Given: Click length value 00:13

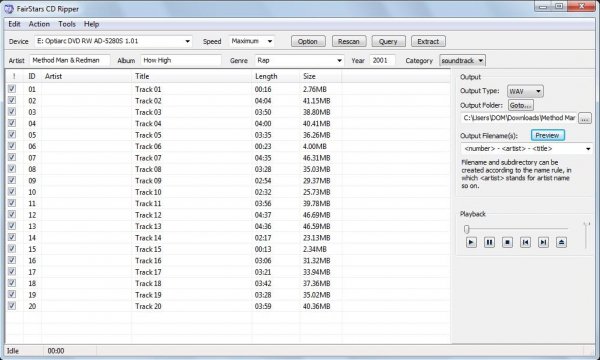Looking at the screenshot, I should coord(263,249).
